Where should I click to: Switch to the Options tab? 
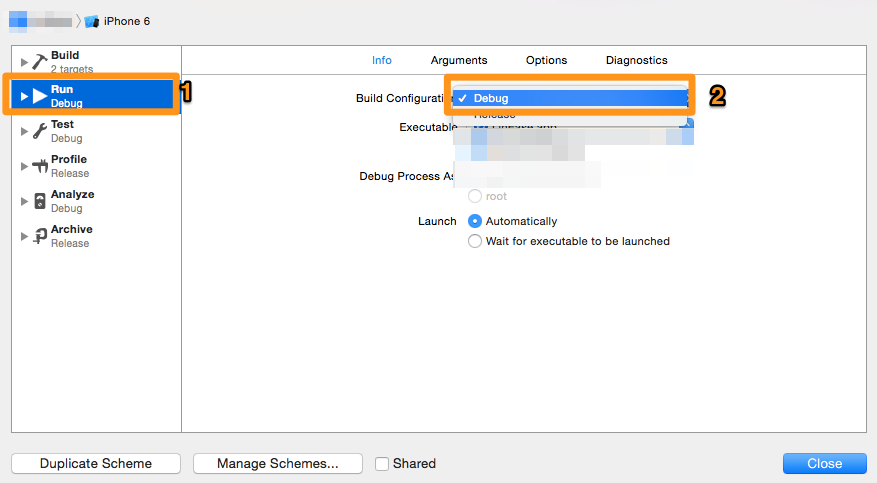(x=546, y=60)
